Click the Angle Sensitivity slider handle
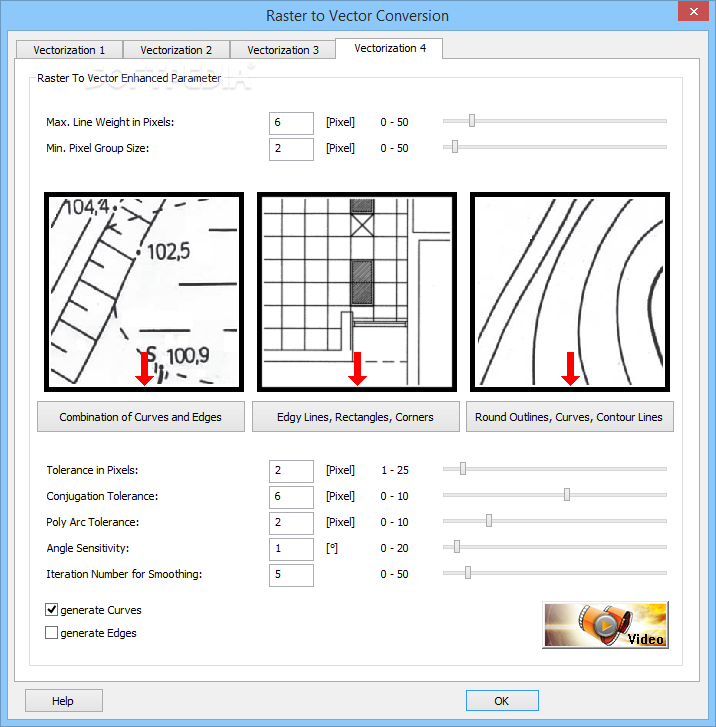Screen dimensions: 716x727 [x=457, y=546]
